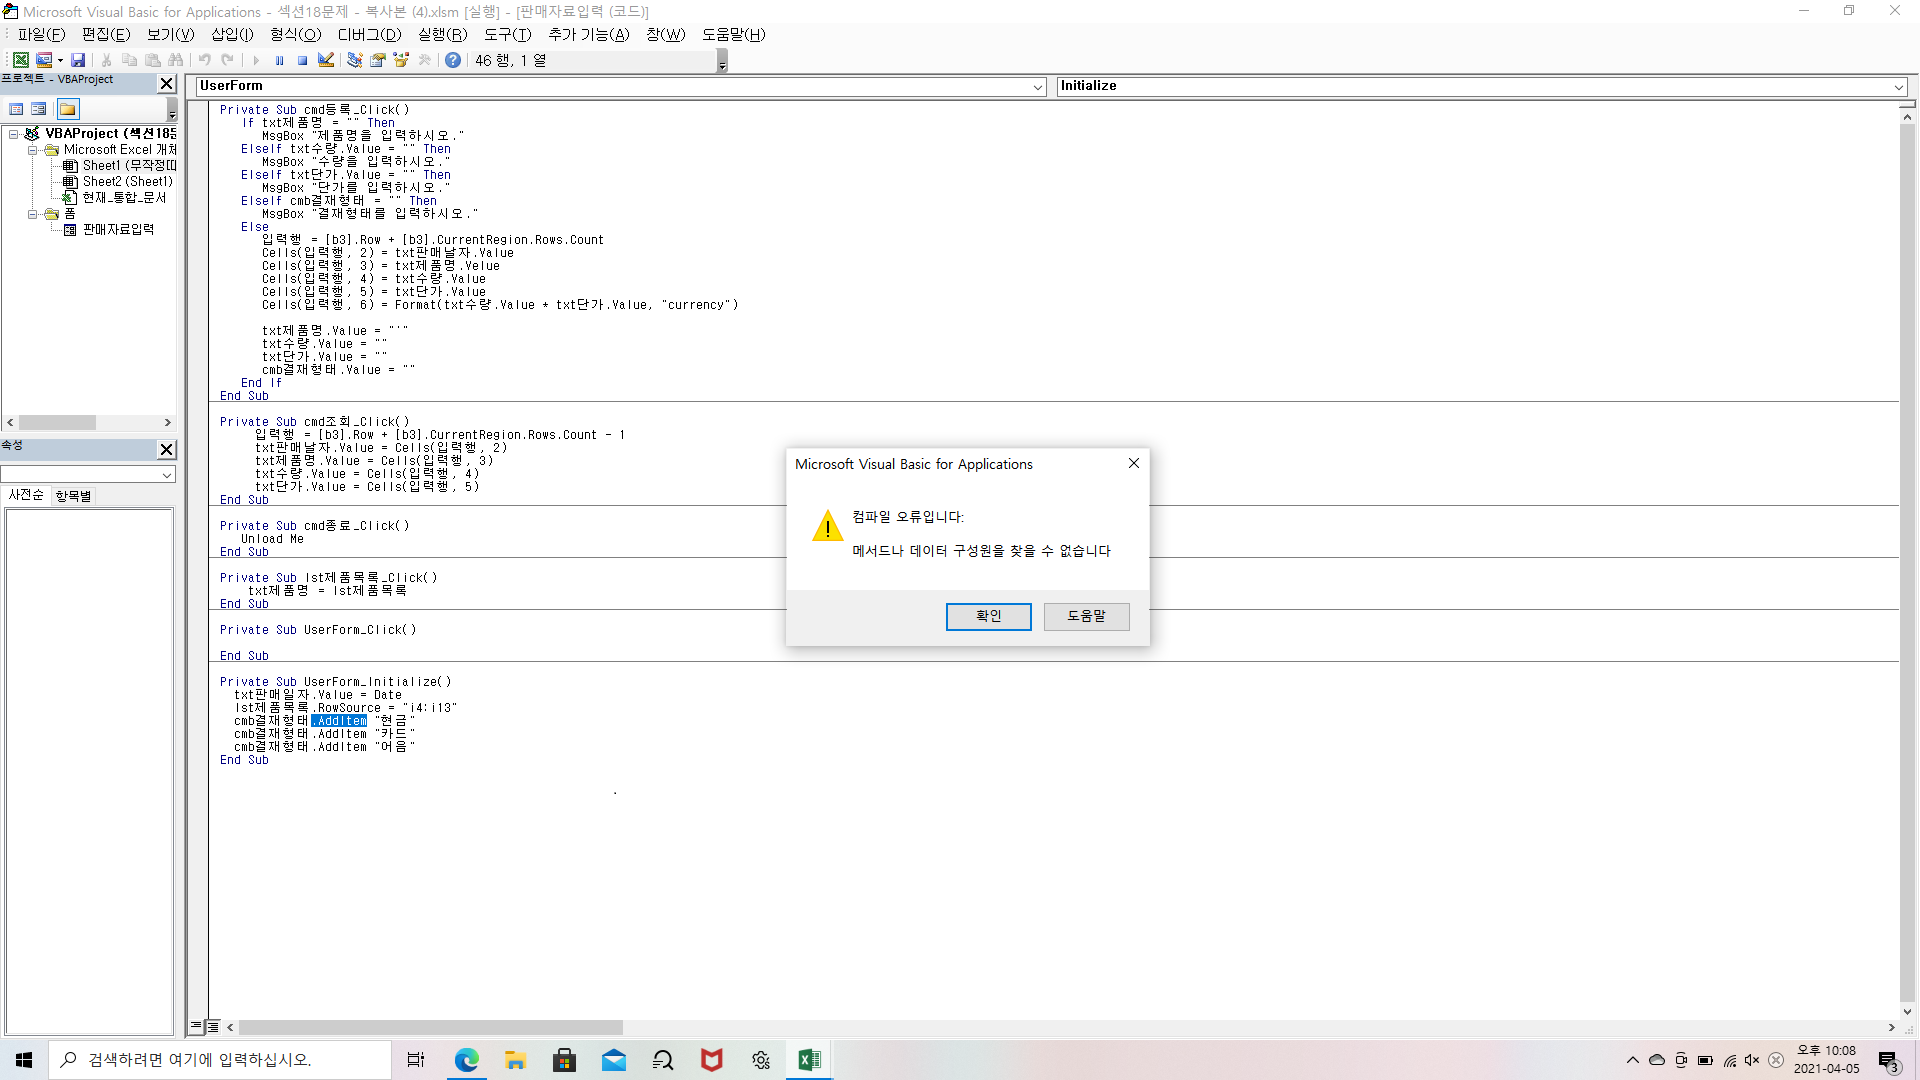The width and height of the screenshot is (1920, 1080).
Task: Collapse the Microsoft Excel objects folder
Action: point(33,150)
